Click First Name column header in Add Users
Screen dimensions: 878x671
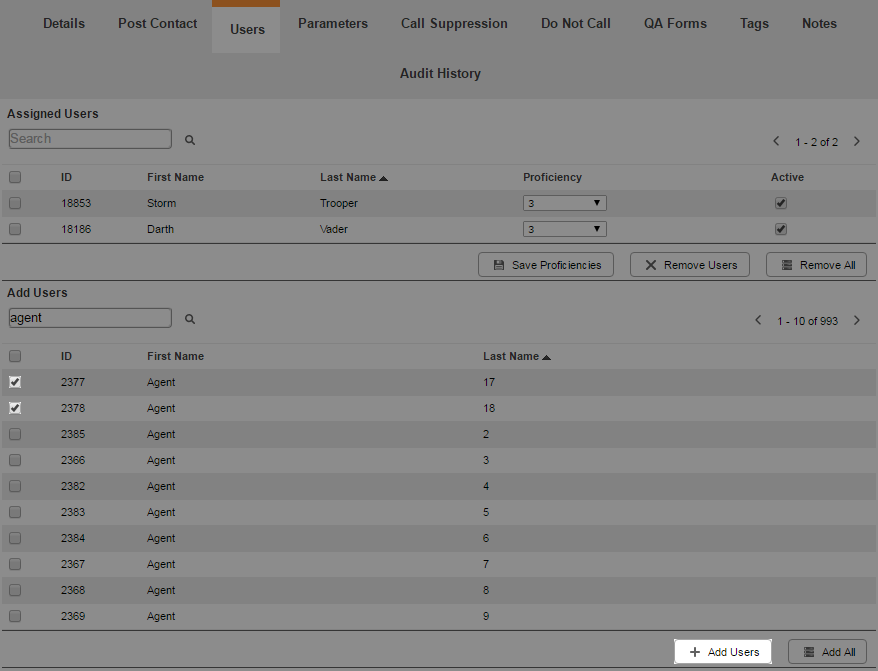tap(175, 357)
